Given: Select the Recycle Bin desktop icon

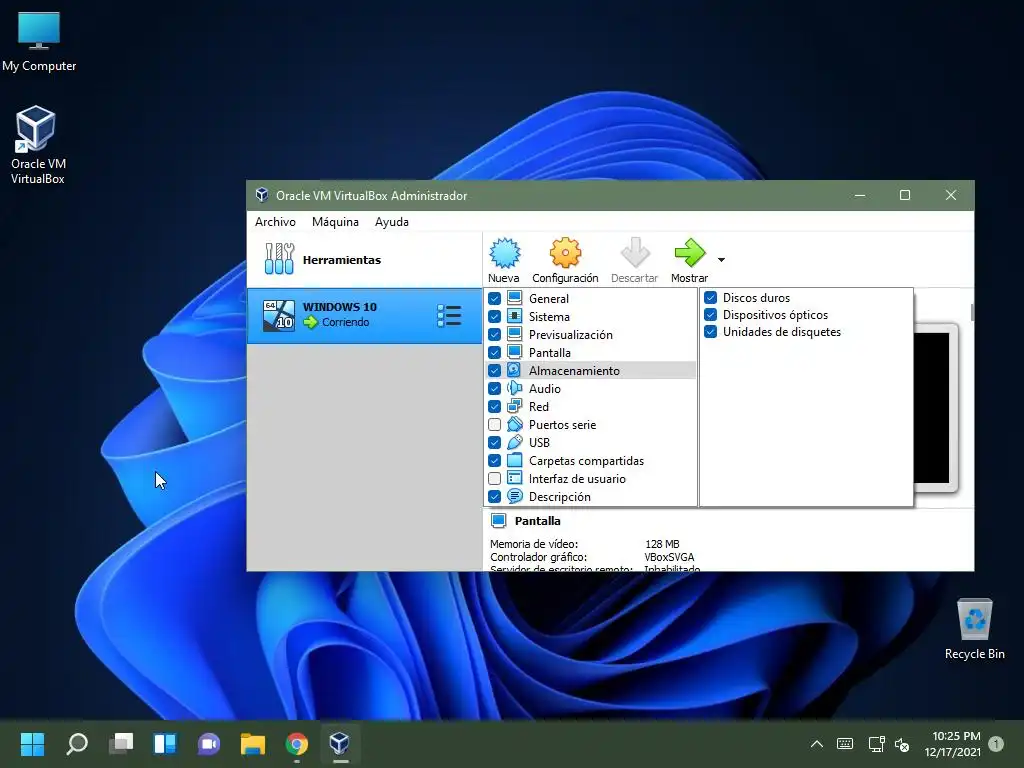Looking at the screenshot, I should pyautogui.click(x=974, y=629).
